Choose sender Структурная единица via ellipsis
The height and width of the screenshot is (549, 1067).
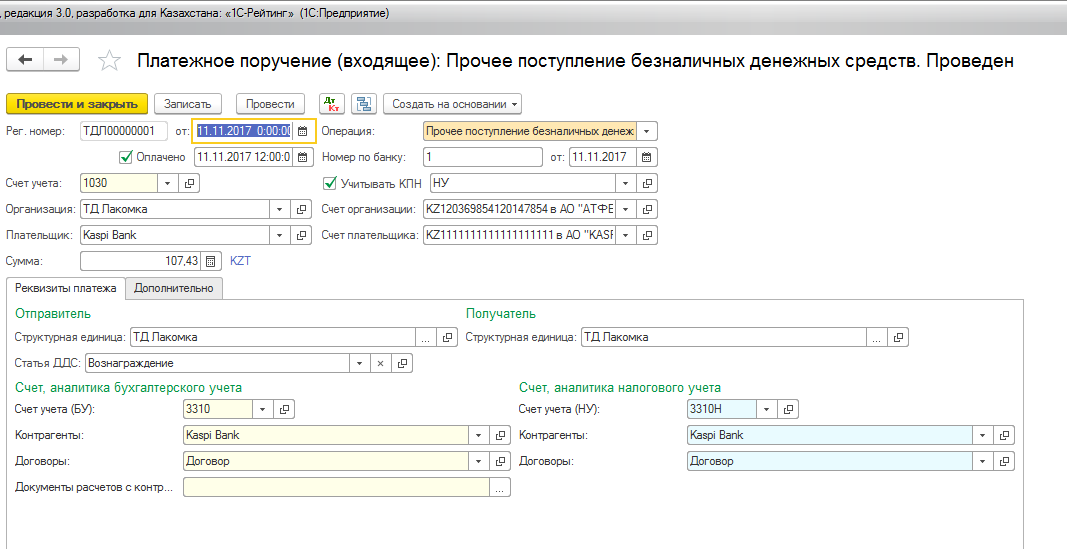tap(425, 337)
